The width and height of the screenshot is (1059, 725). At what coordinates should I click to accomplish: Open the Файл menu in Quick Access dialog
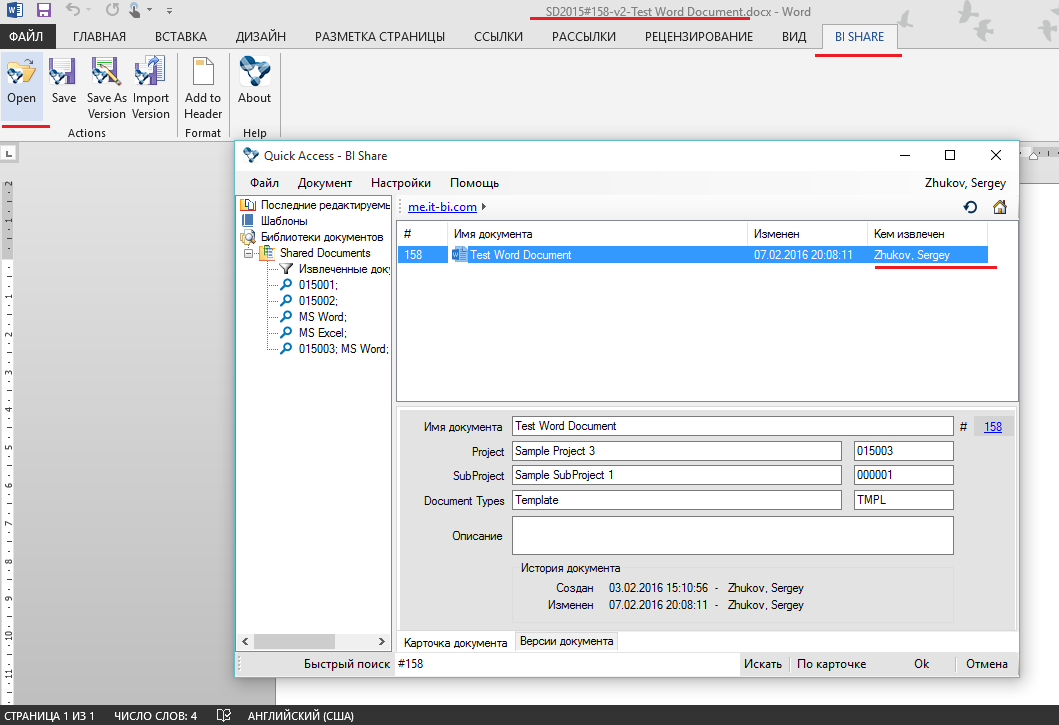[x=264, y=183]
